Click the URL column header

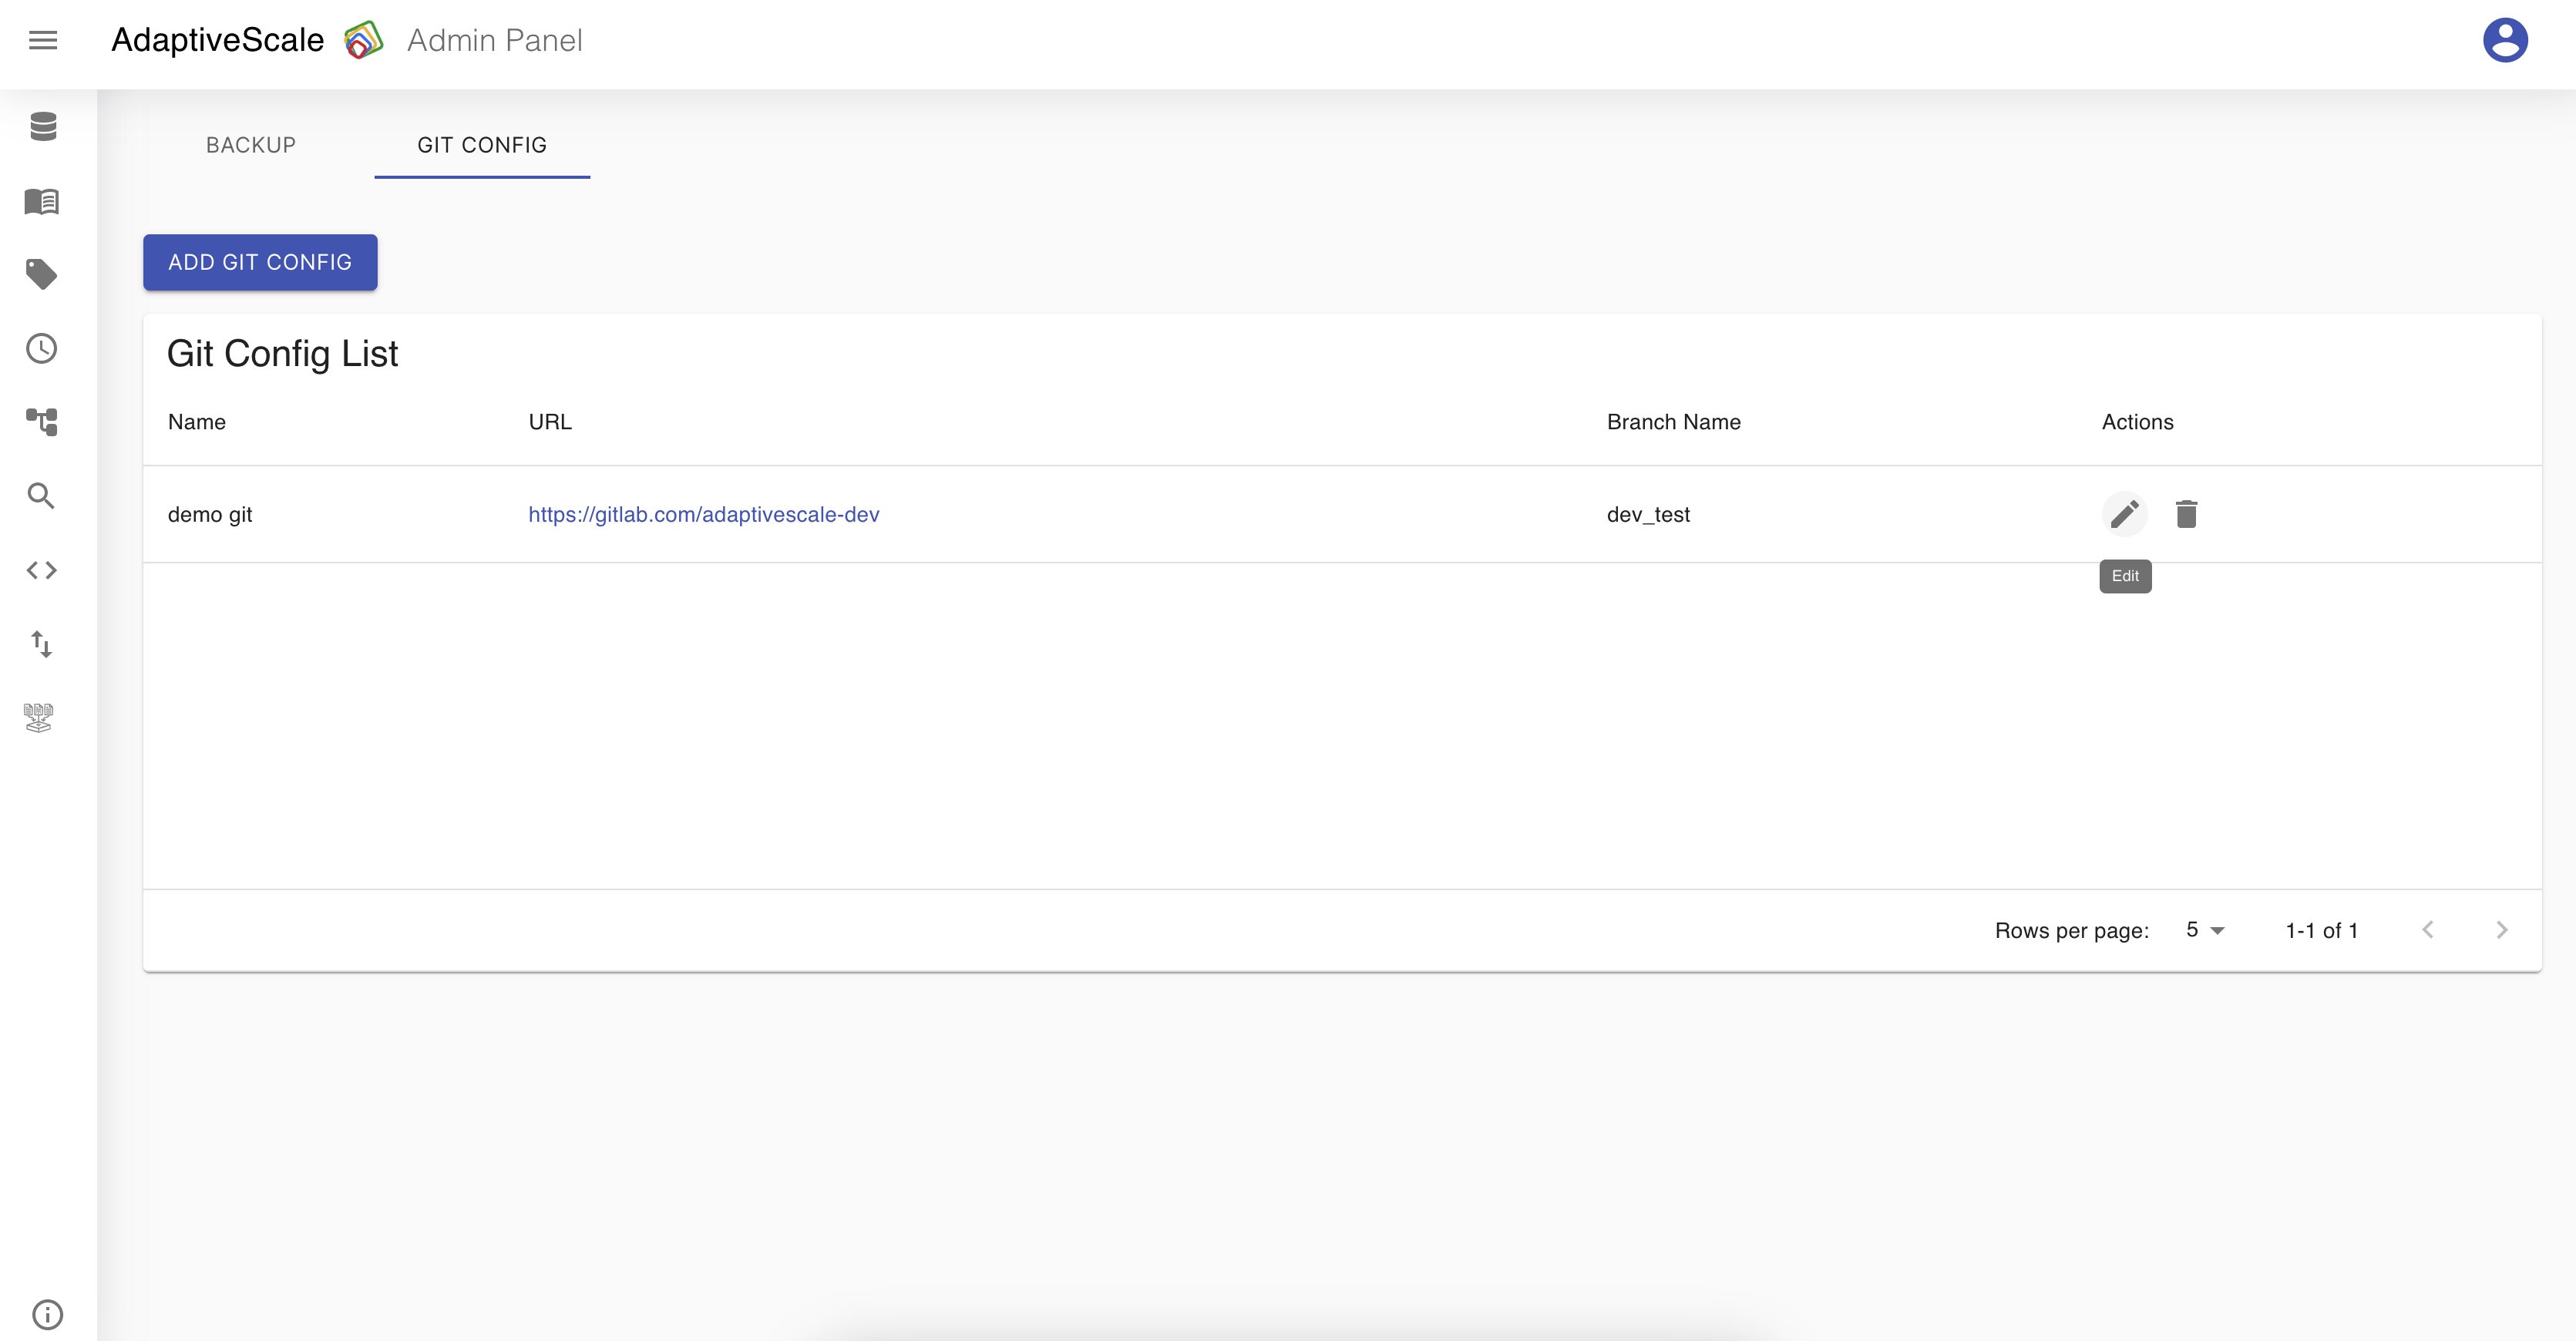(550, 422)
